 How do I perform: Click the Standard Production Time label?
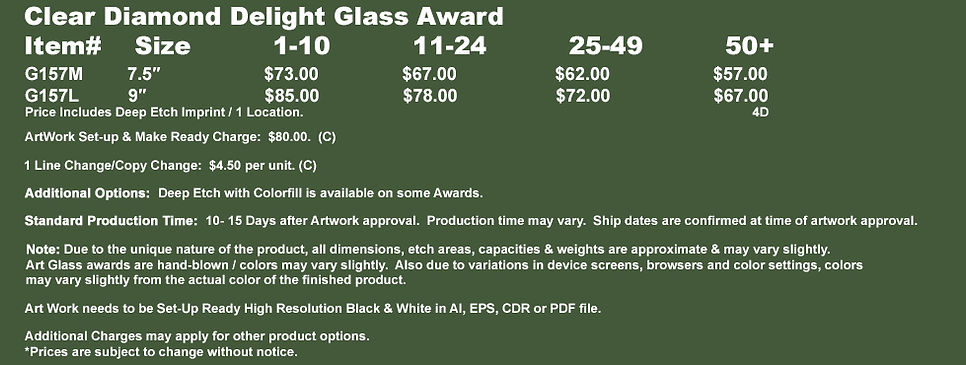(111, 221)
